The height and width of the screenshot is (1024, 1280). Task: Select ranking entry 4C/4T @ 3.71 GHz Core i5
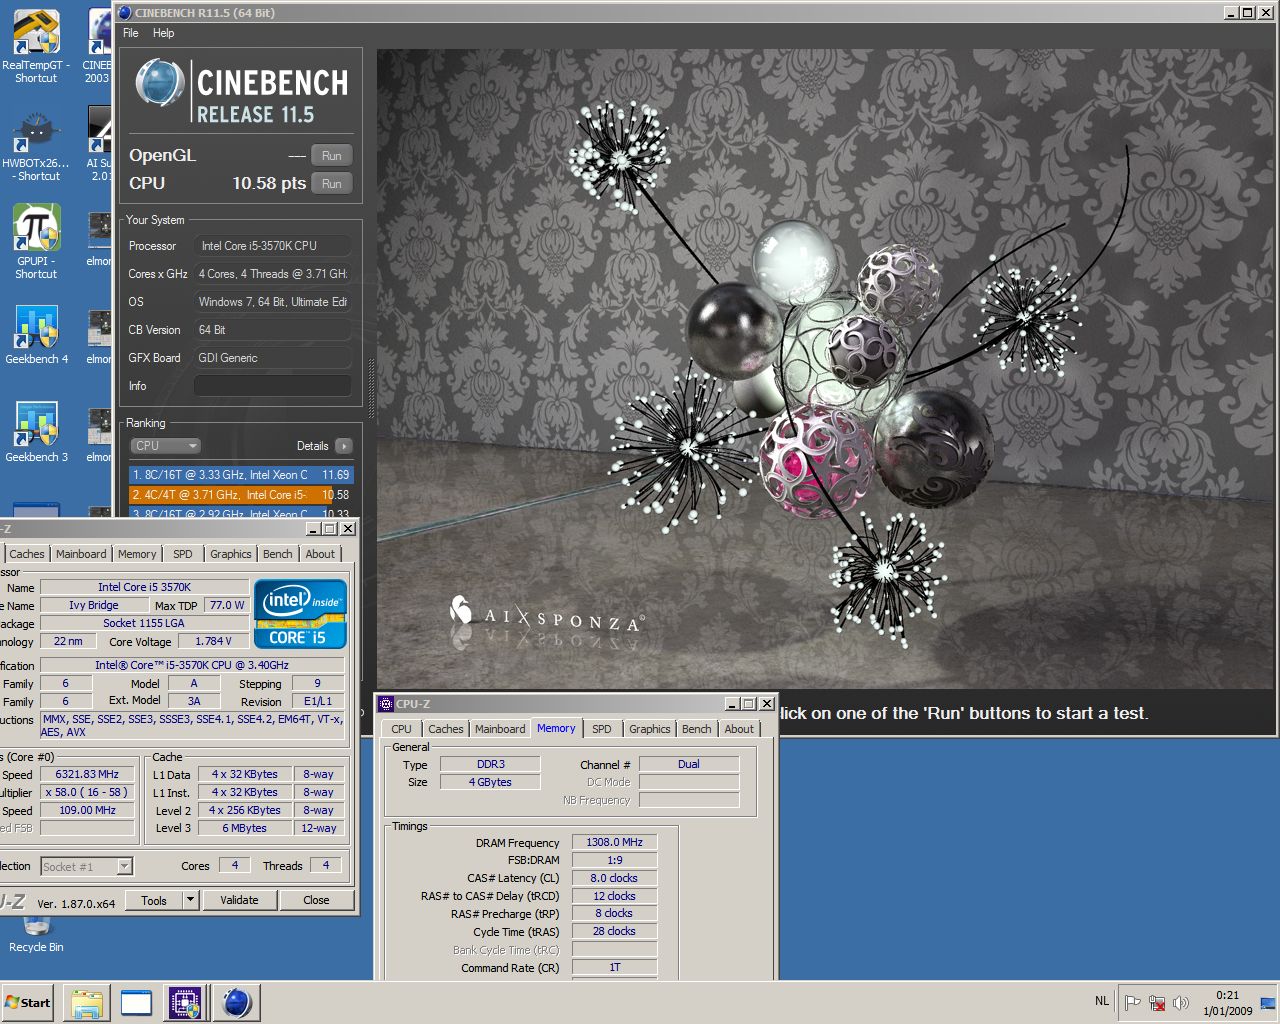(x=241, y=495)
